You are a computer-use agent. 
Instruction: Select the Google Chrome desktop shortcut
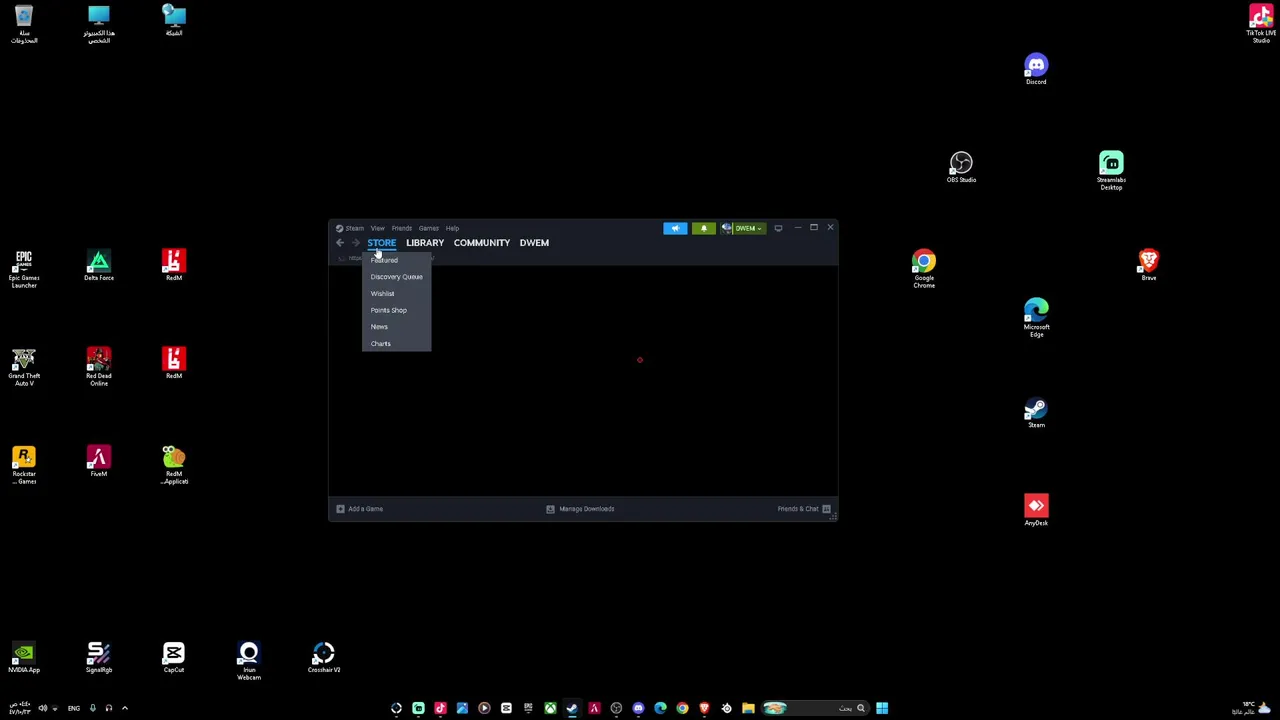click(924, 269)
